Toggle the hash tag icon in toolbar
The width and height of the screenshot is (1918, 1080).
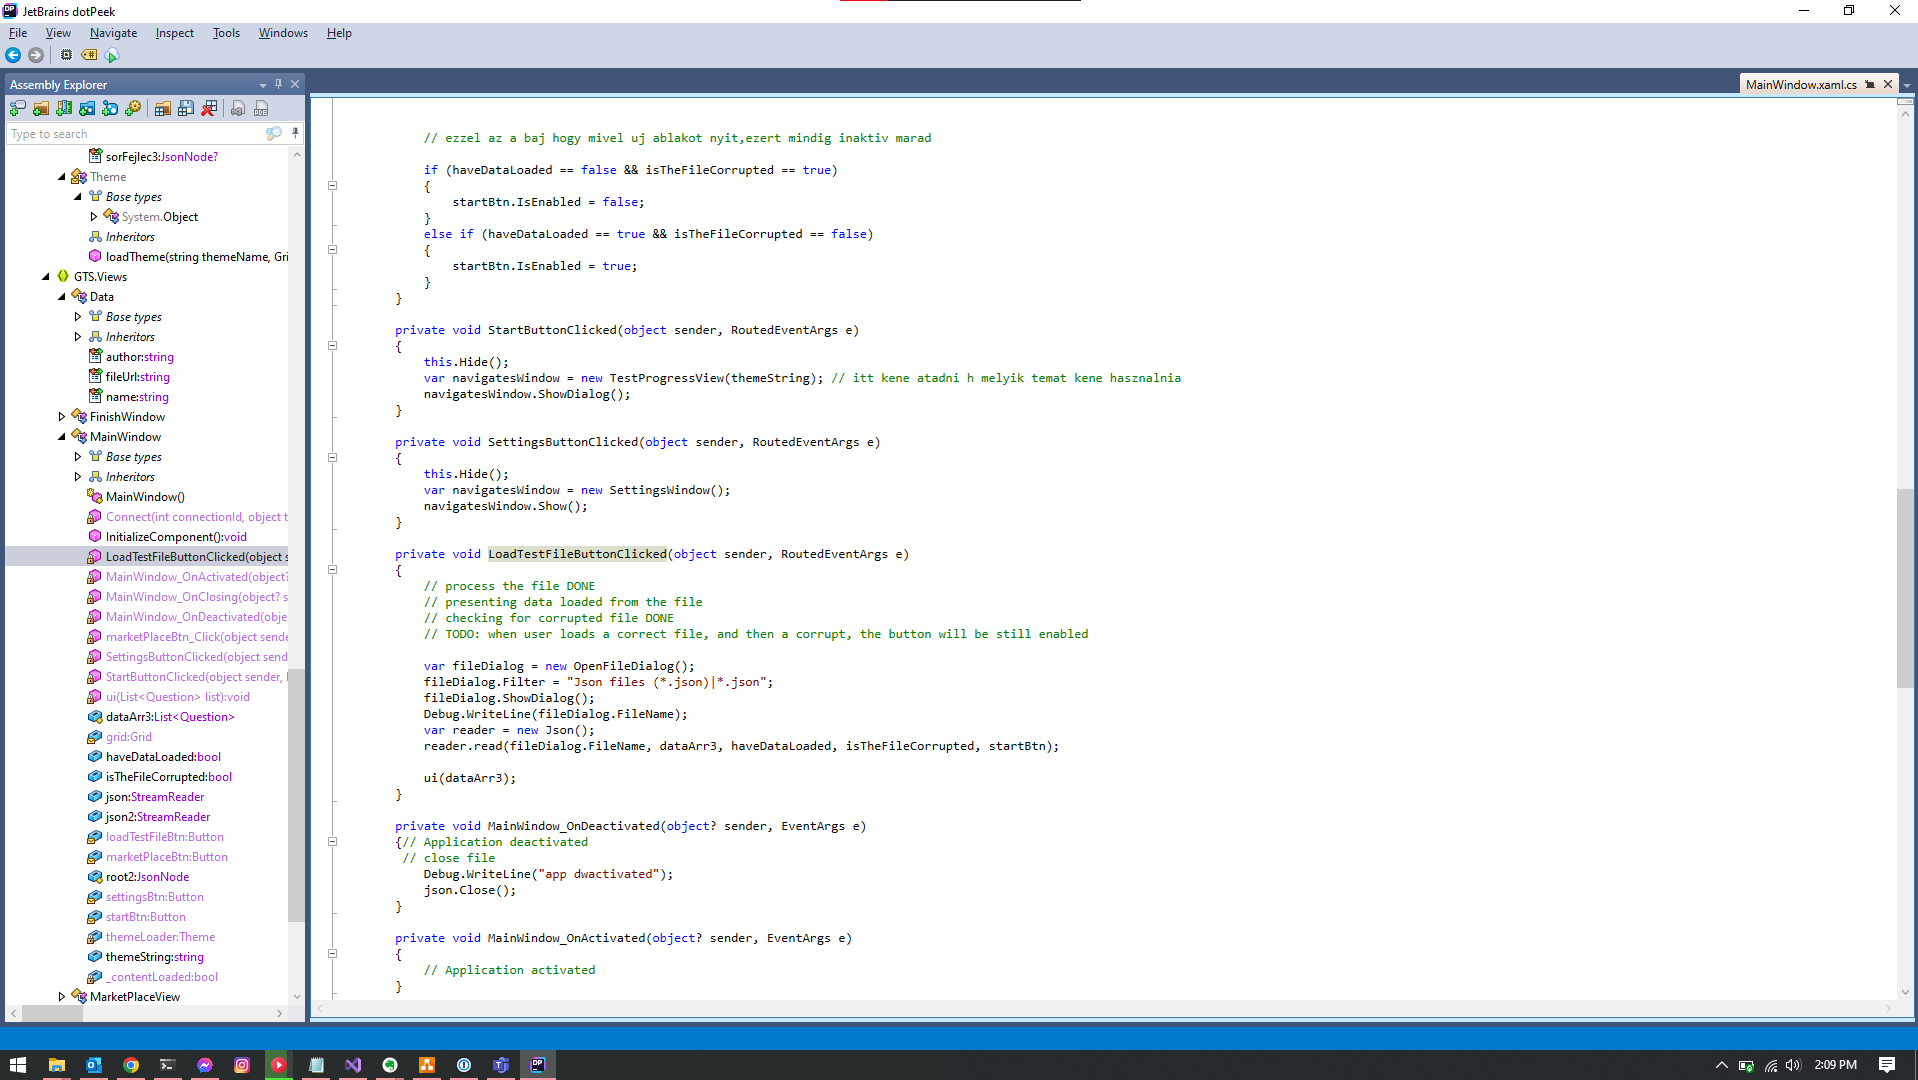tap(89, 55)
